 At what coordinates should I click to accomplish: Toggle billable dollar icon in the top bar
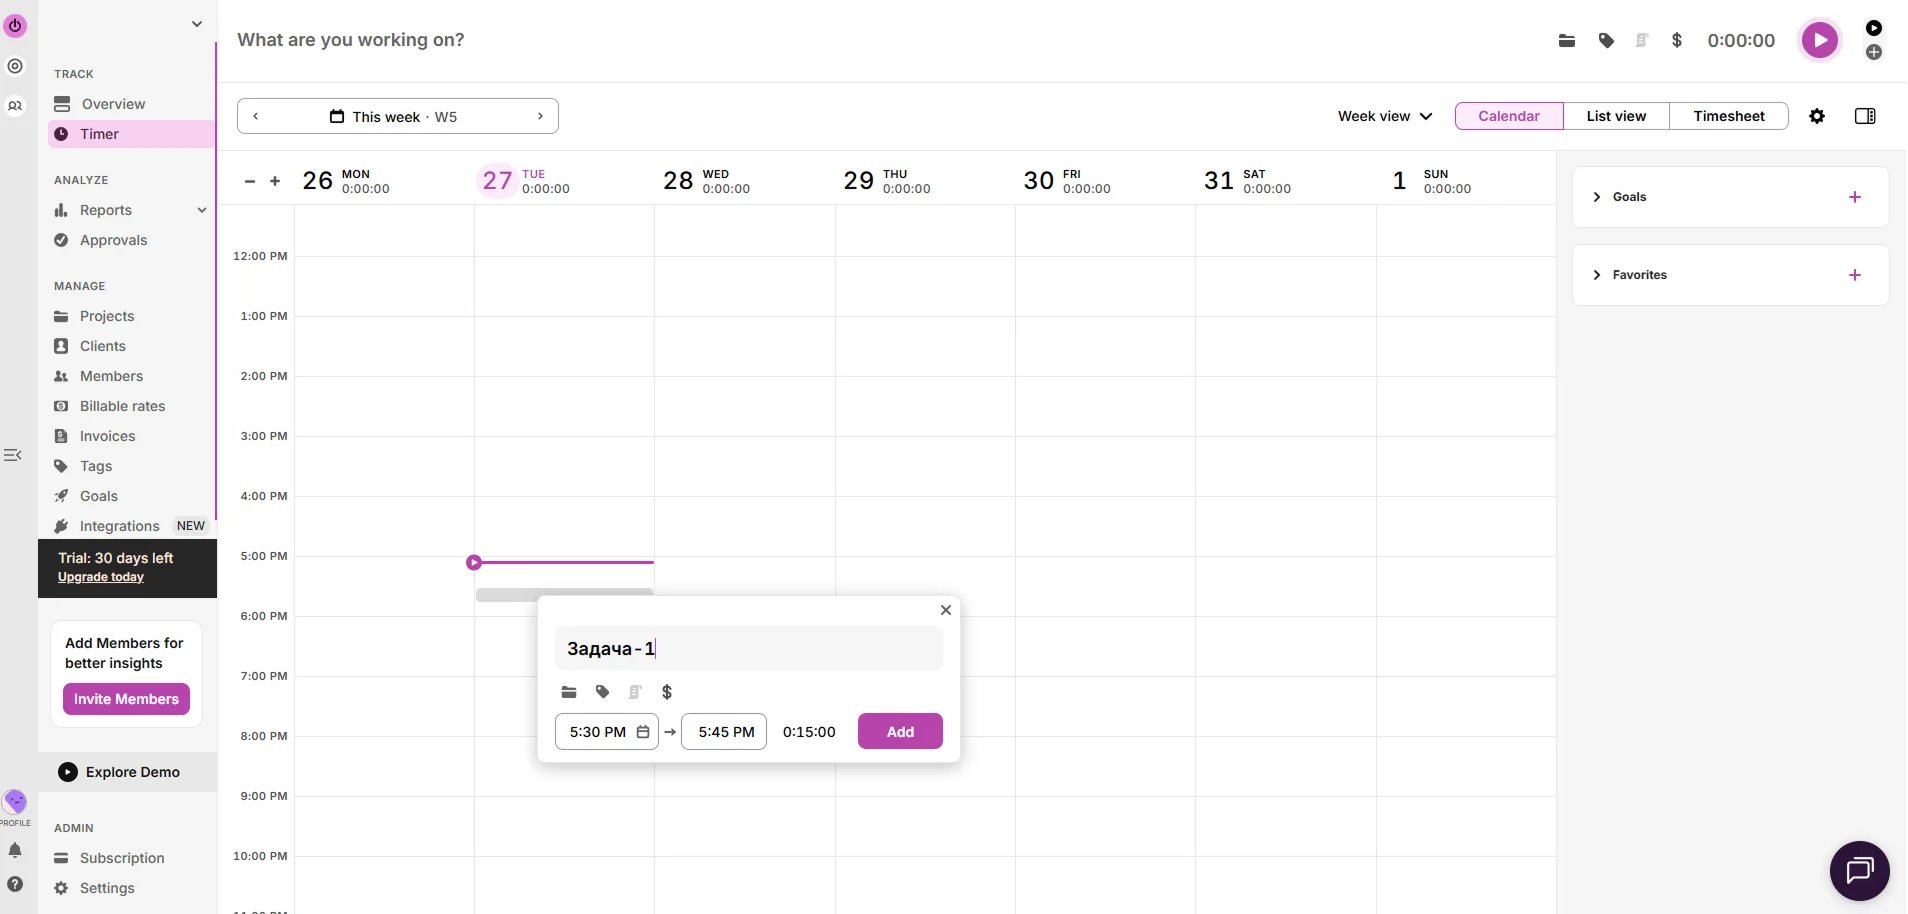click(x=1677, y=41)
